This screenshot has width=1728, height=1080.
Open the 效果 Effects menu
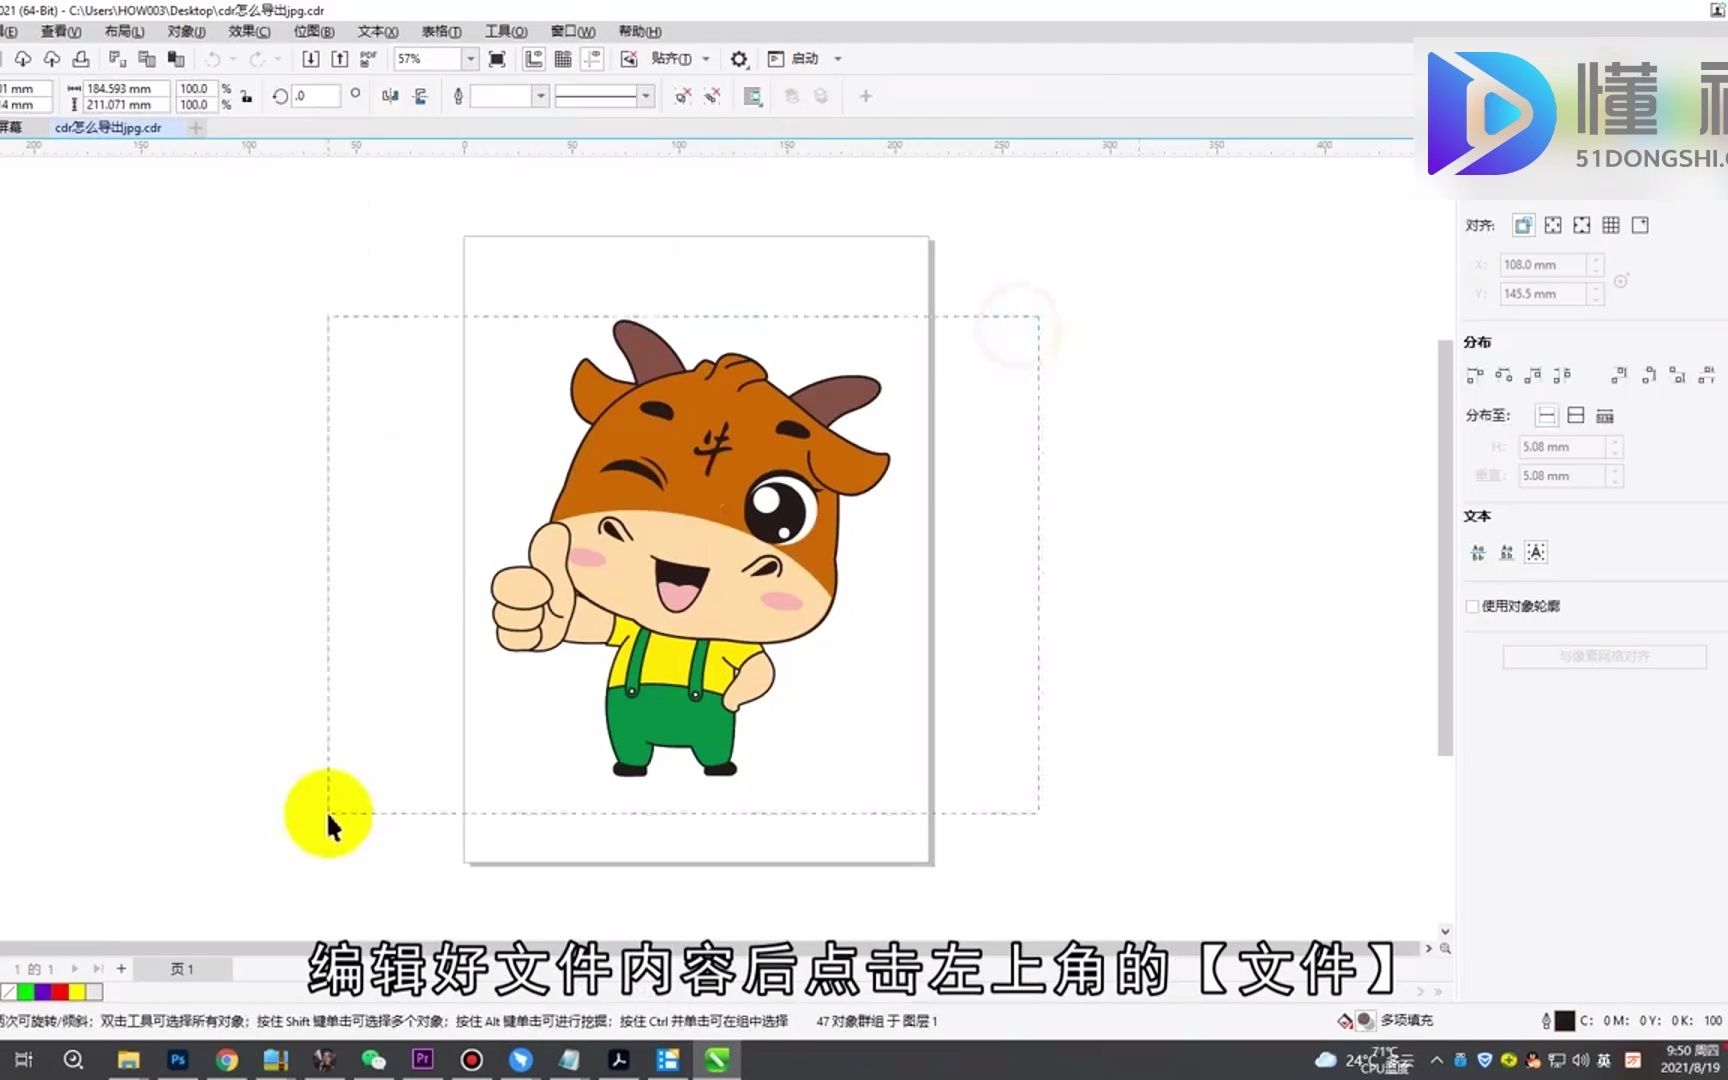click(x=249, y=32)
